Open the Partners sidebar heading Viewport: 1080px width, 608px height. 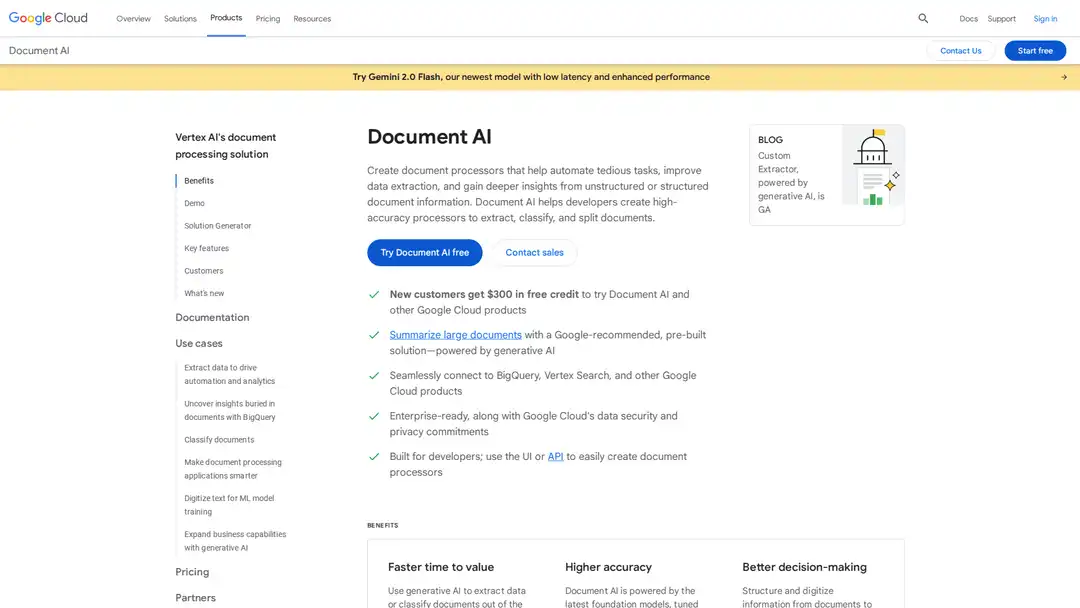click(196, 598)
